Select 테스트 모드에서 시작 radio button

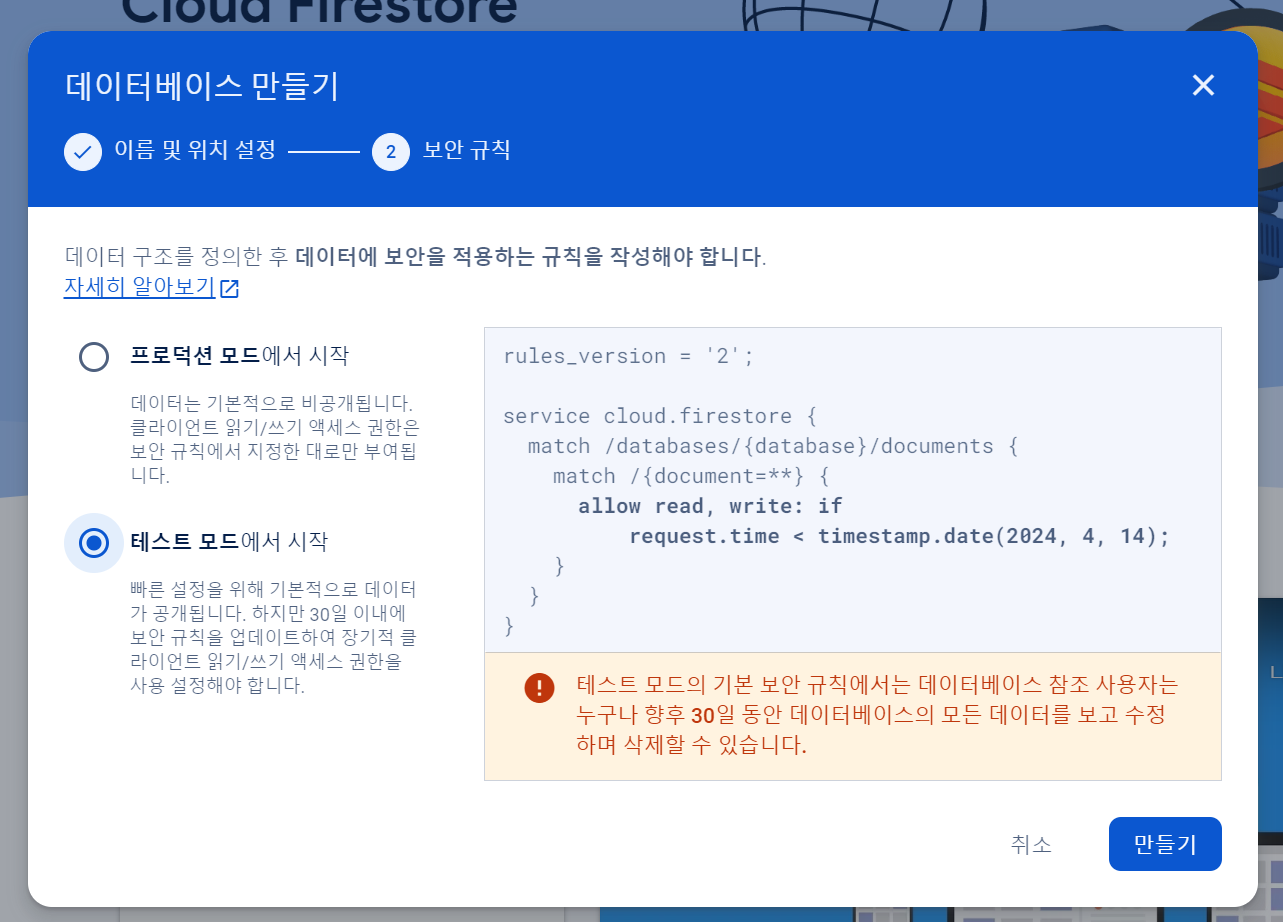[94, 543]
